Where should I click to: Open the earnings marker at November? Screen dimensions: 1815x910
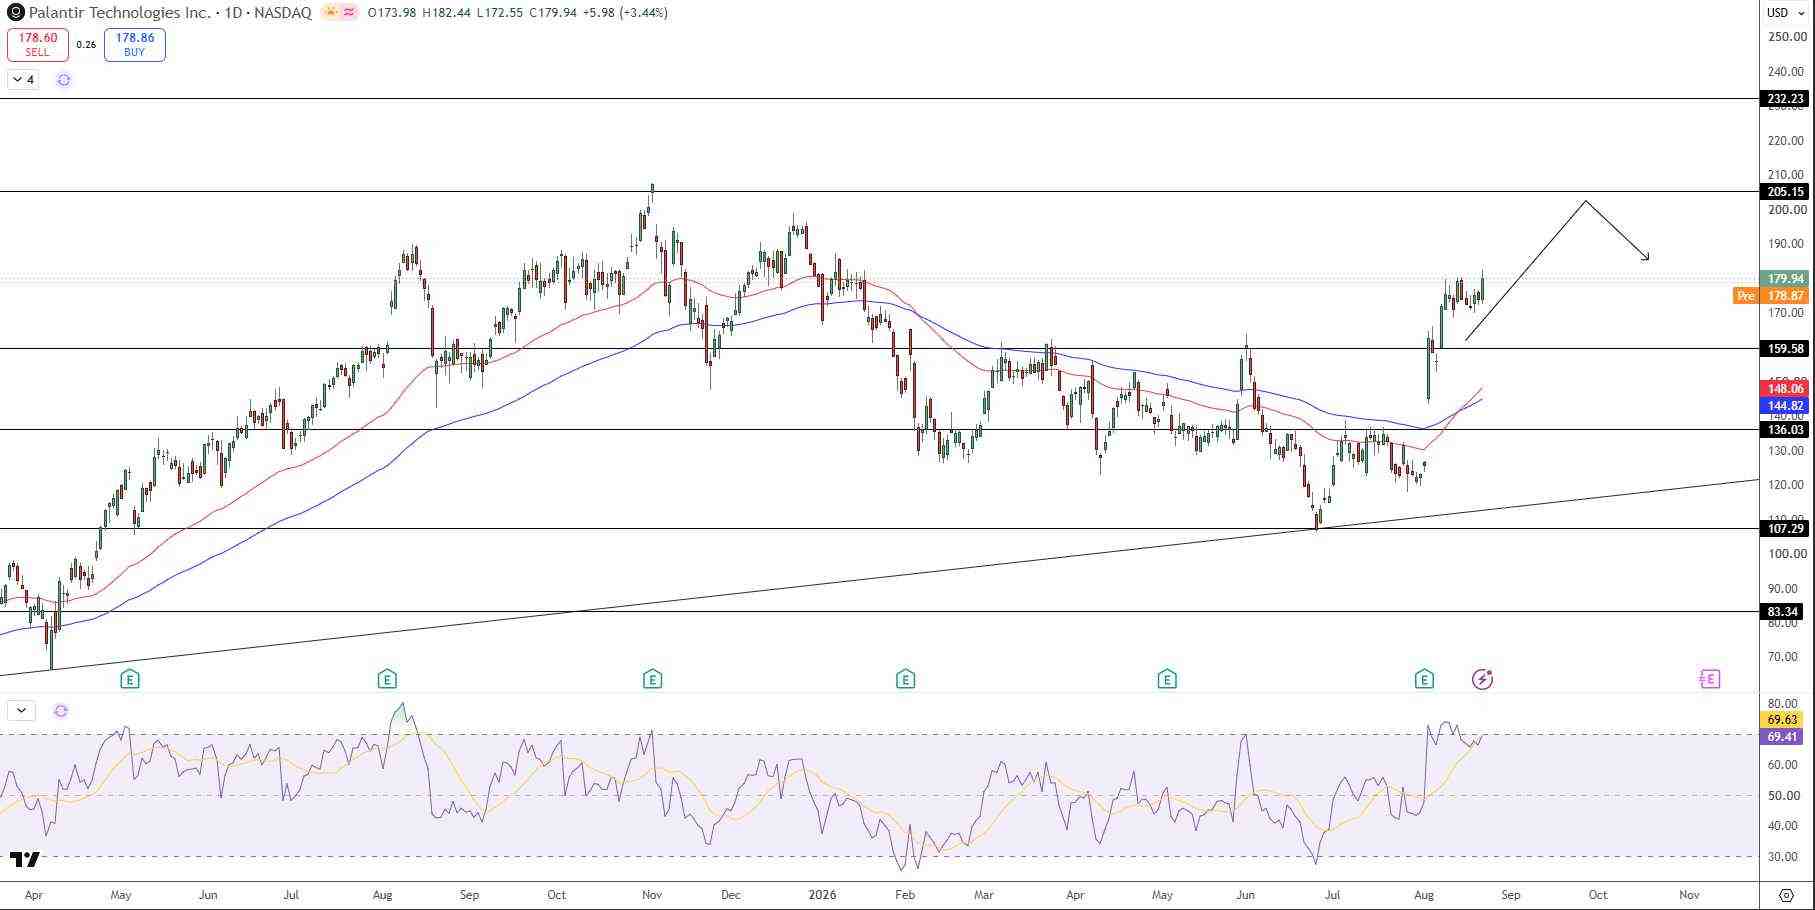click(652, 680)
